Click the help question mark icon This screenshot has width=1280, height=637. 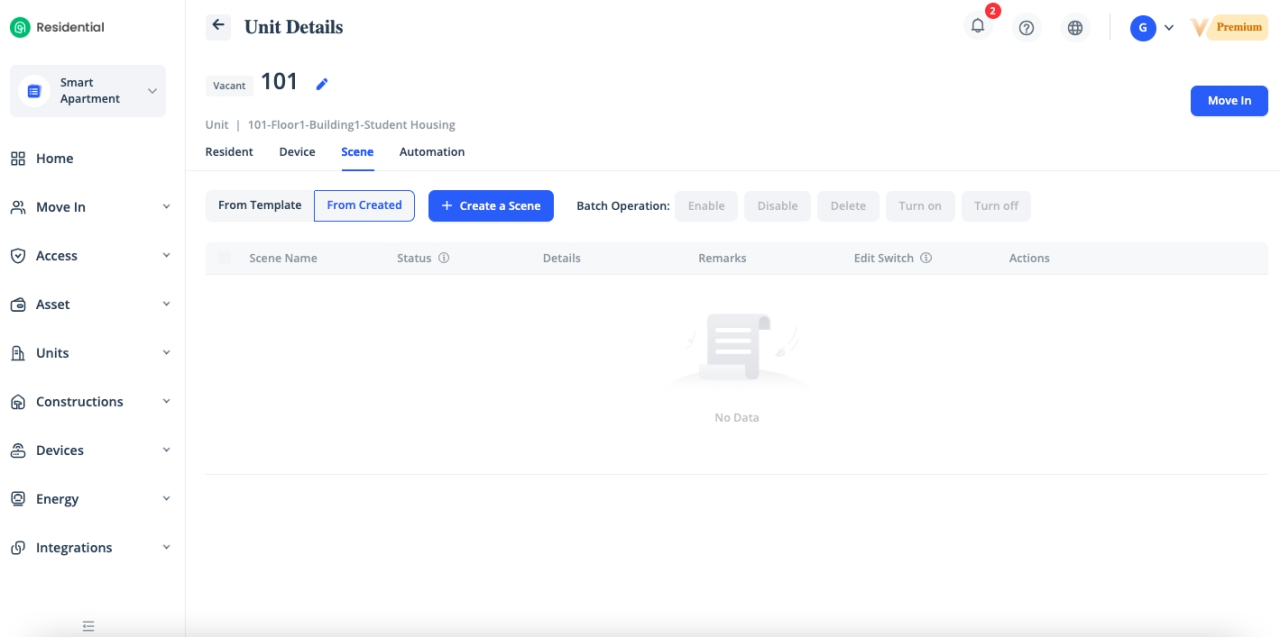tap(1026, 28)
